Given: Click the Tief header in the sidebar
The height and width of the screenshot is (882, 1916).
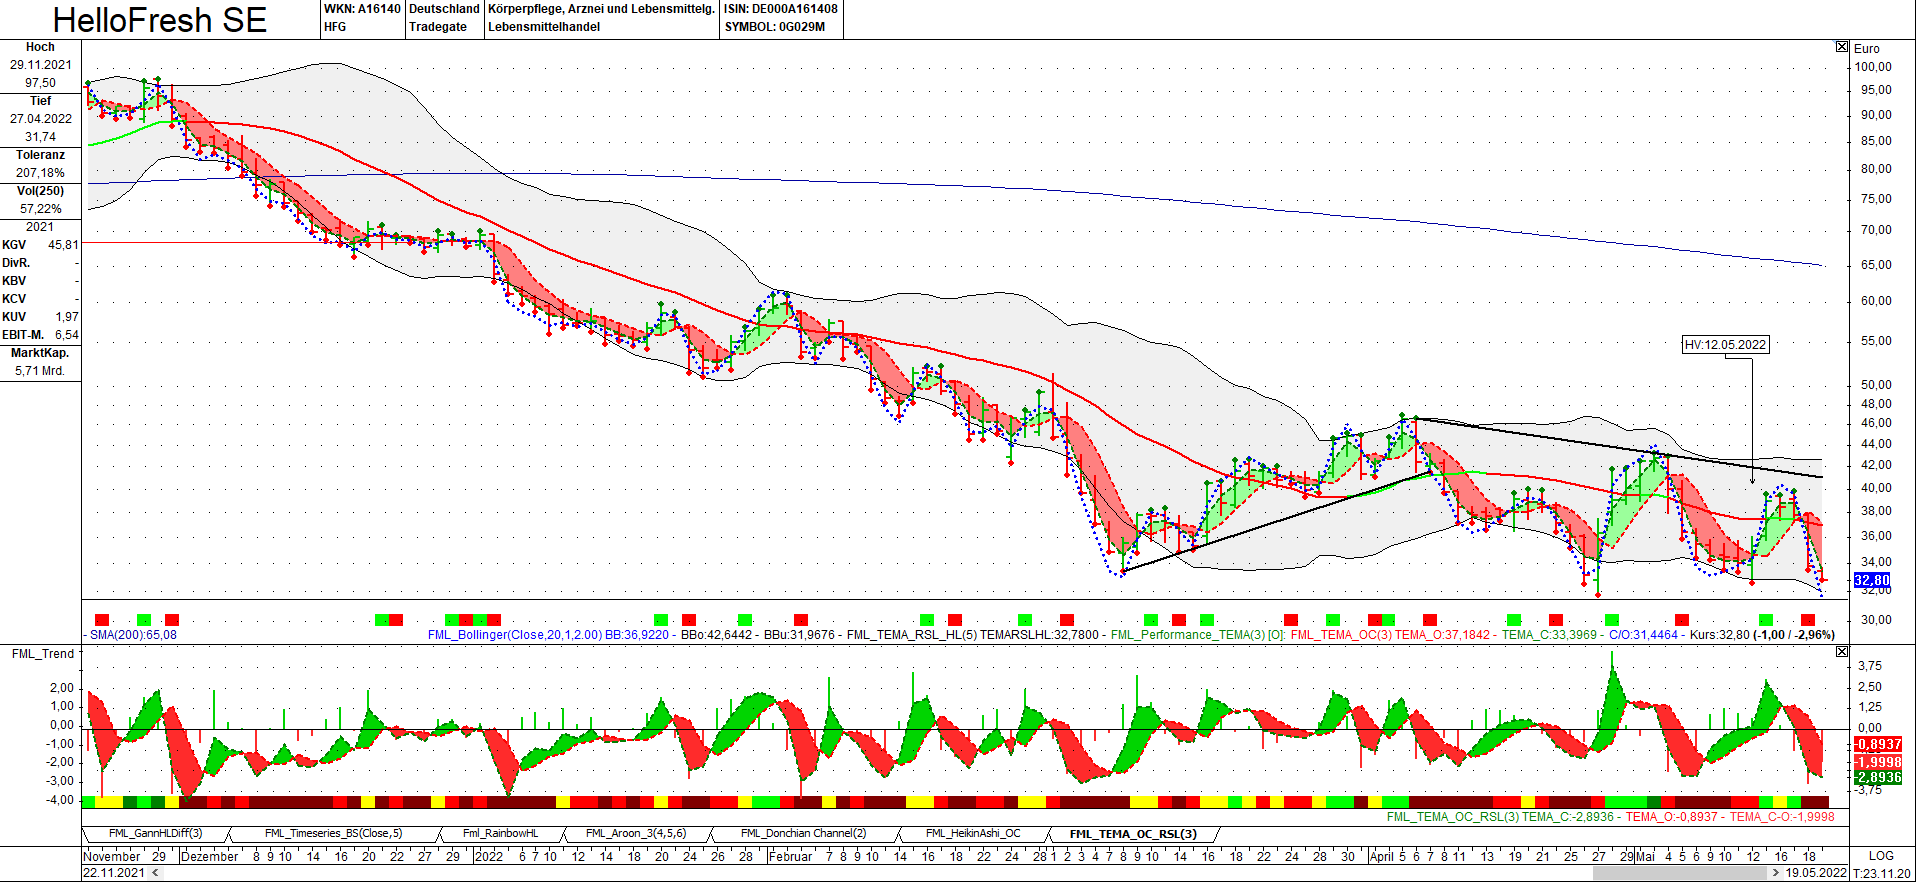Looking at the screenshot, I should pos(40,101).
